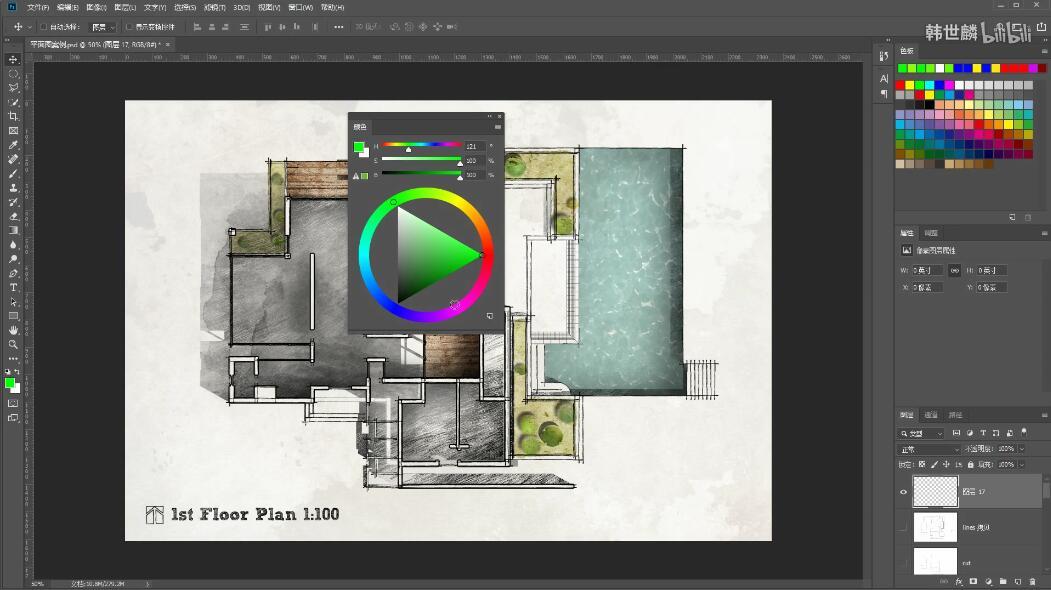Activate the Zoom magnifier tool
1051x590 pixels.
tap(13, 344)
